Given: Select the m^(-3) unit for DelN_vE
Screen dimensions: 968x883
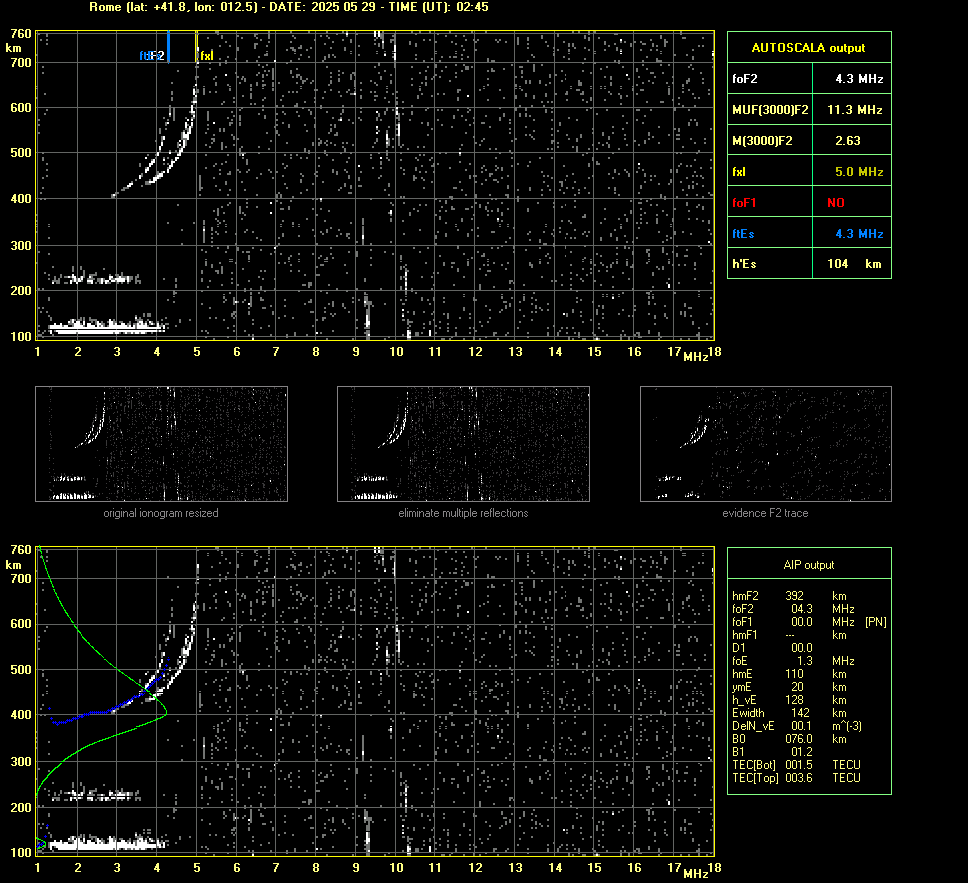Looking at the screenshot, I should coord(847,726).
